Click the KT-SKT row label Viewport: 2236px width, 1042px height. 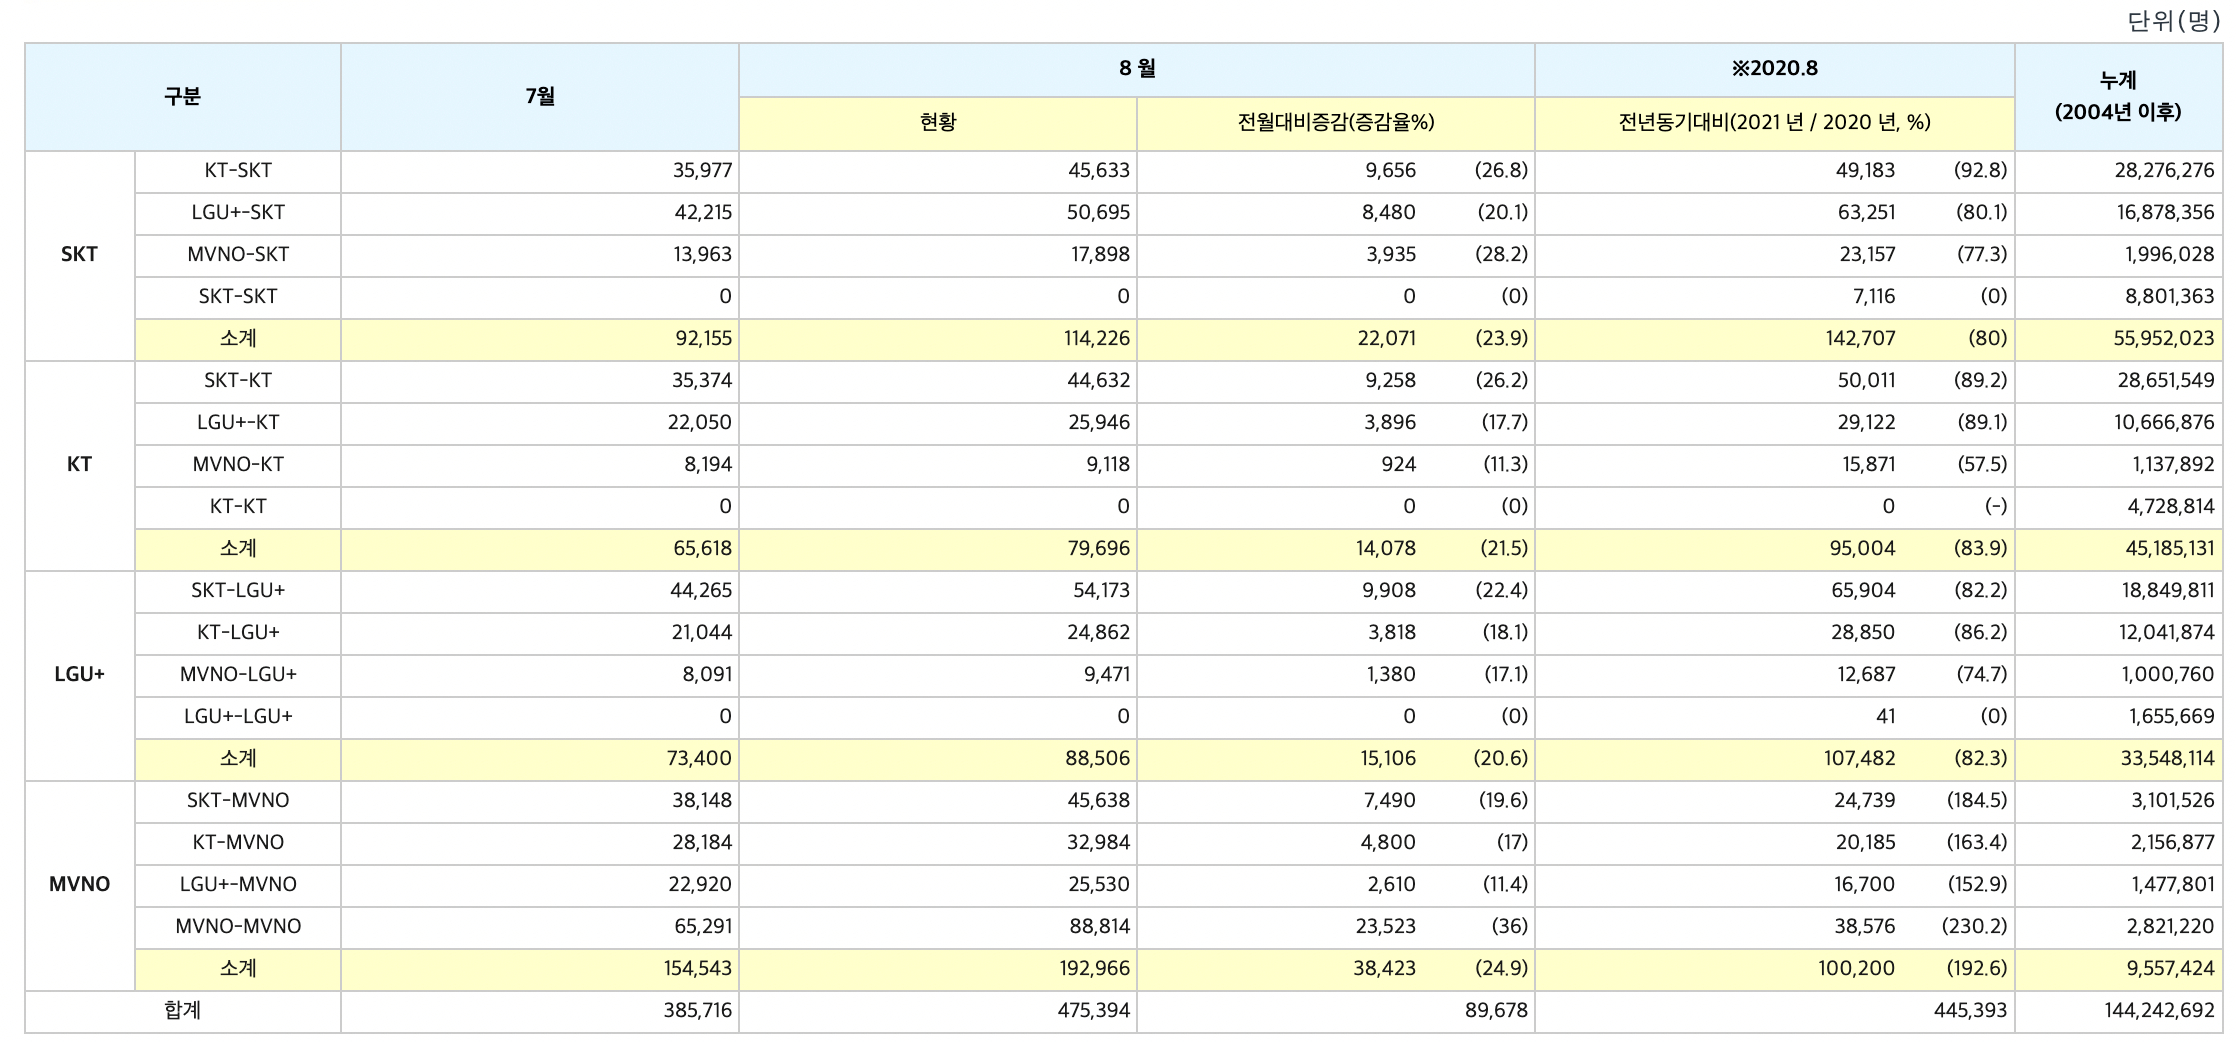pos(238,171)
